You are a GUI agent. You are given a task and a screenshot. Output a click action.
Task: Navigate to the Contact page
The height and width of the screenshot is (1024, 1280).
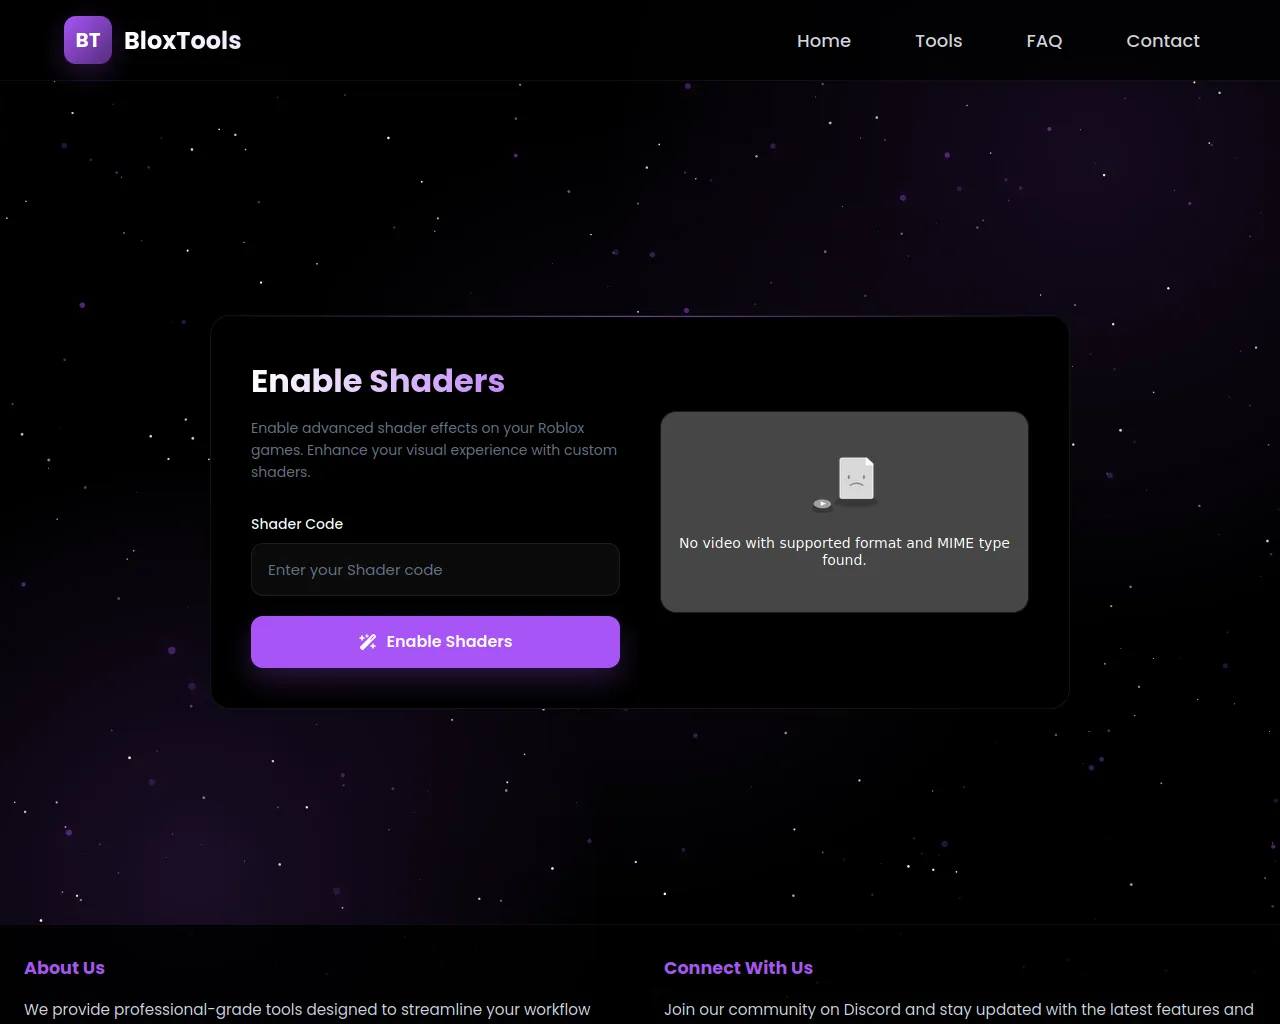(1163, 41)
